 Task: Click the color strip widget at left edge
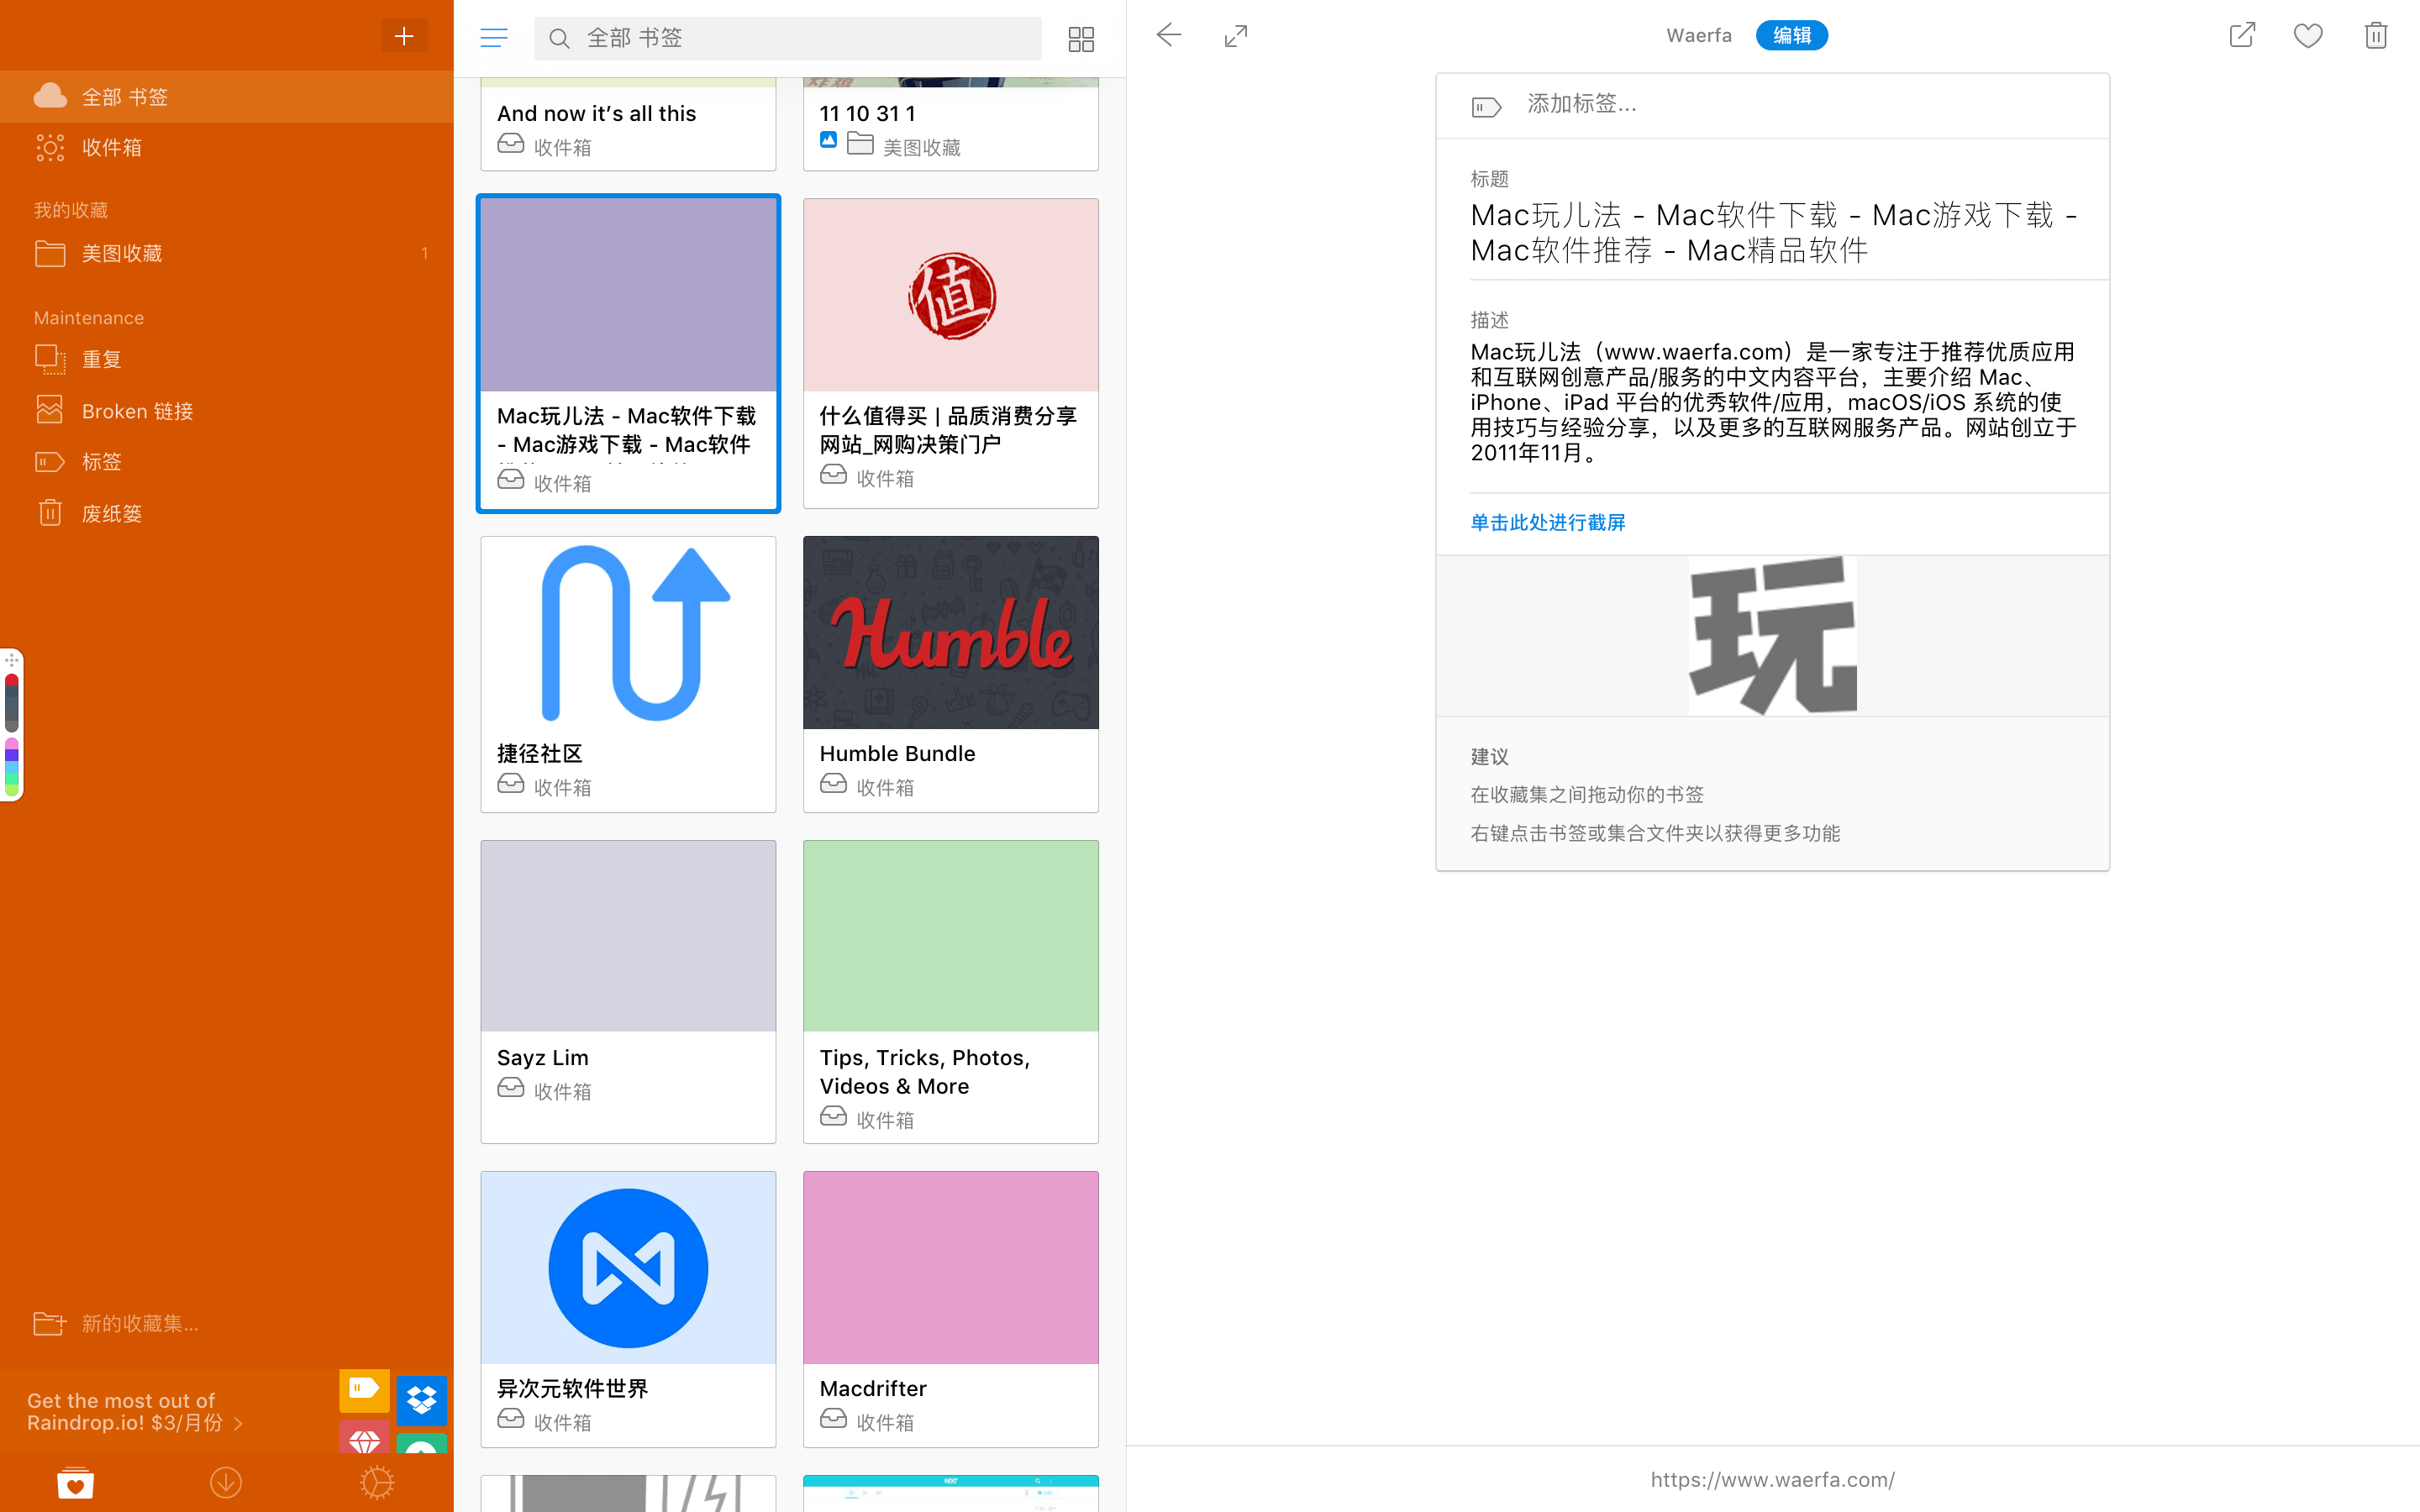coord(12,725)
